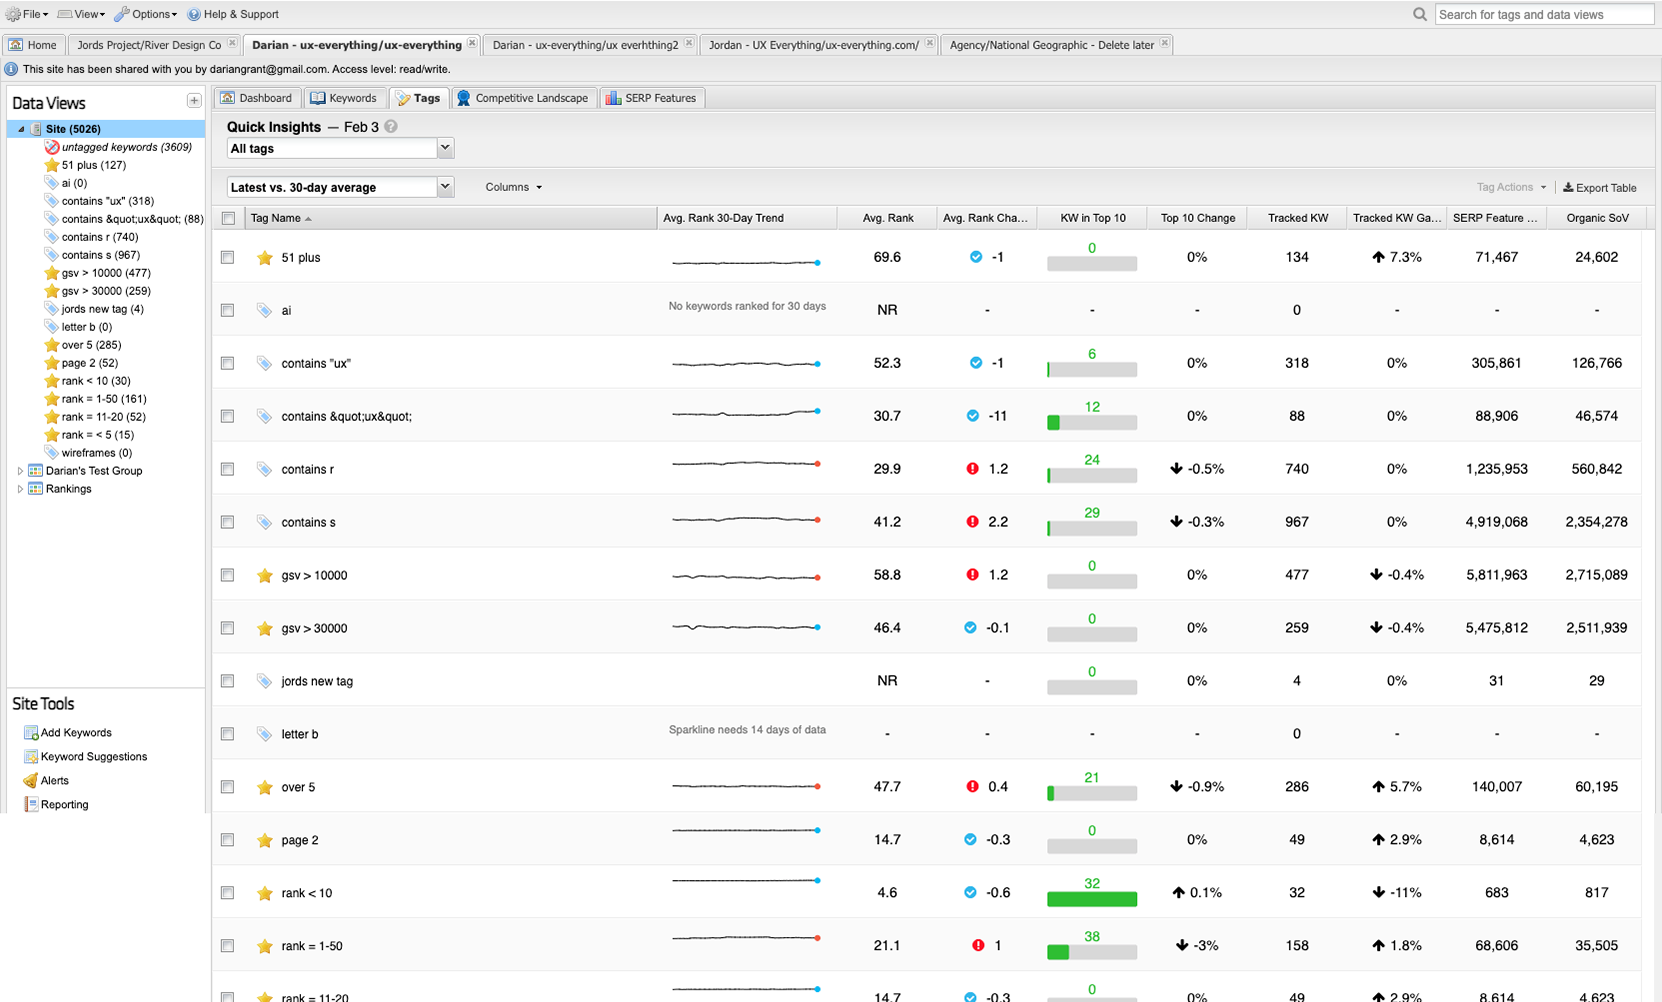Click the red alert icon in over 5 row
Viewport: 1662px width, 1002px height.
tap(973, 787)
